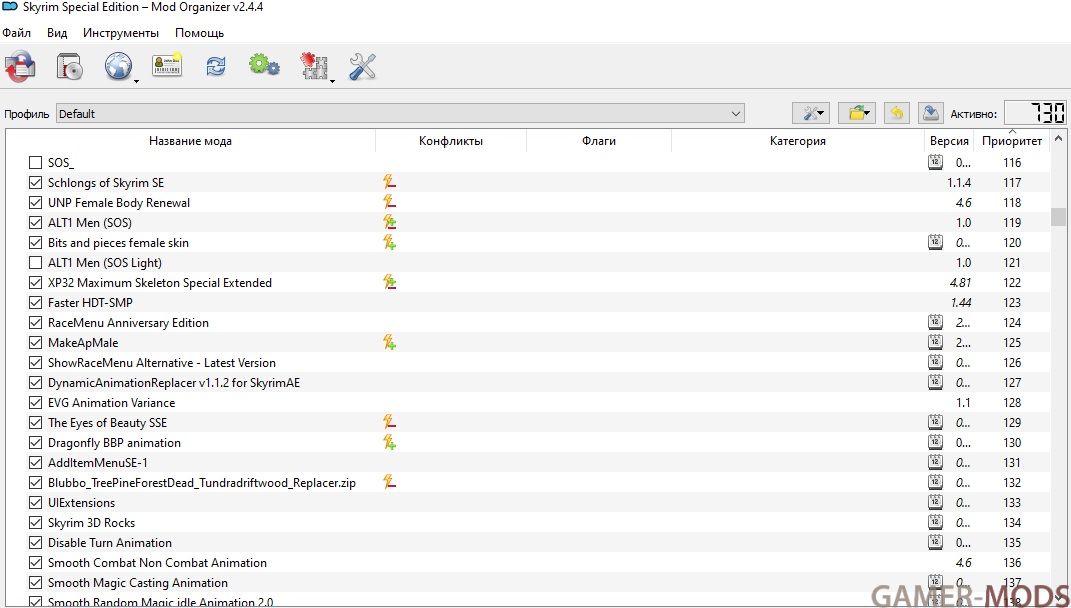This screenshot has height=608, width=1071.
Task: Sort by Название мода column header
Action: [191, 141]
